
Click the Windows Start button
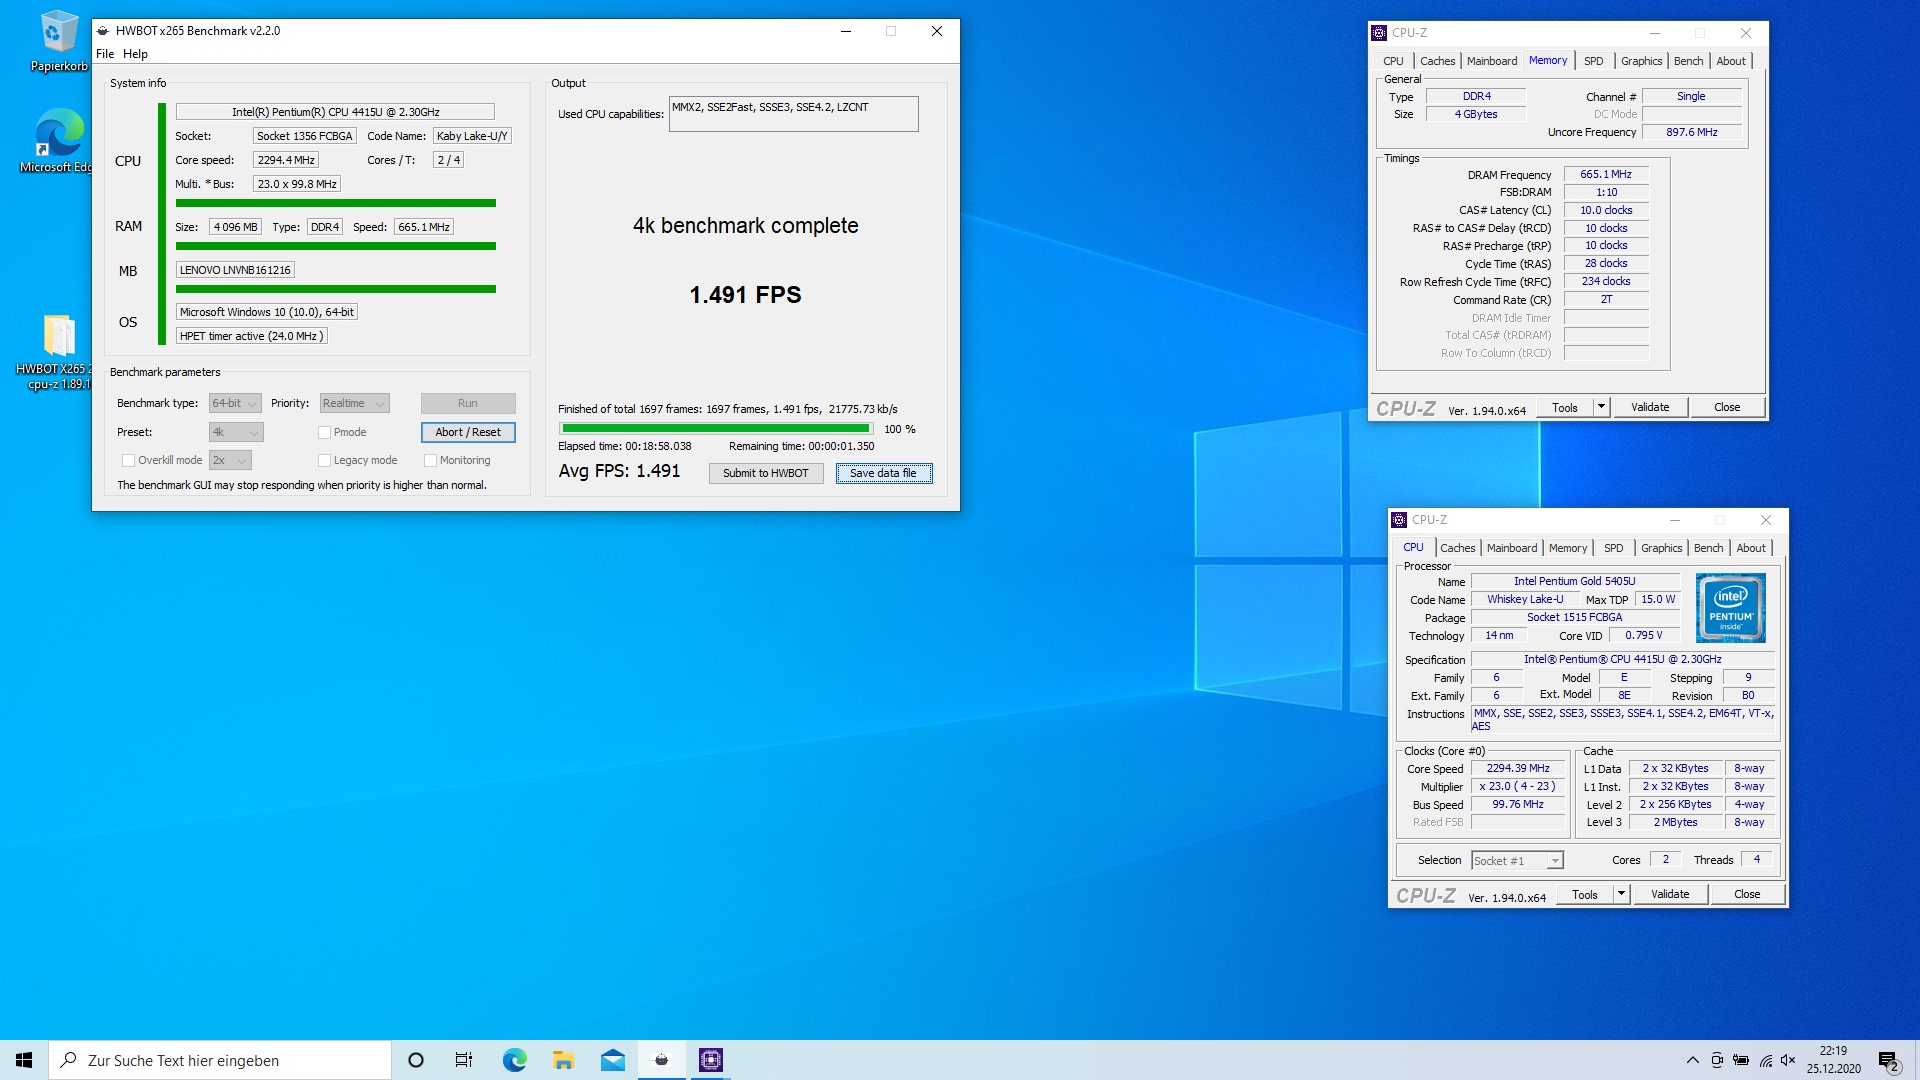pos(24,1060)
